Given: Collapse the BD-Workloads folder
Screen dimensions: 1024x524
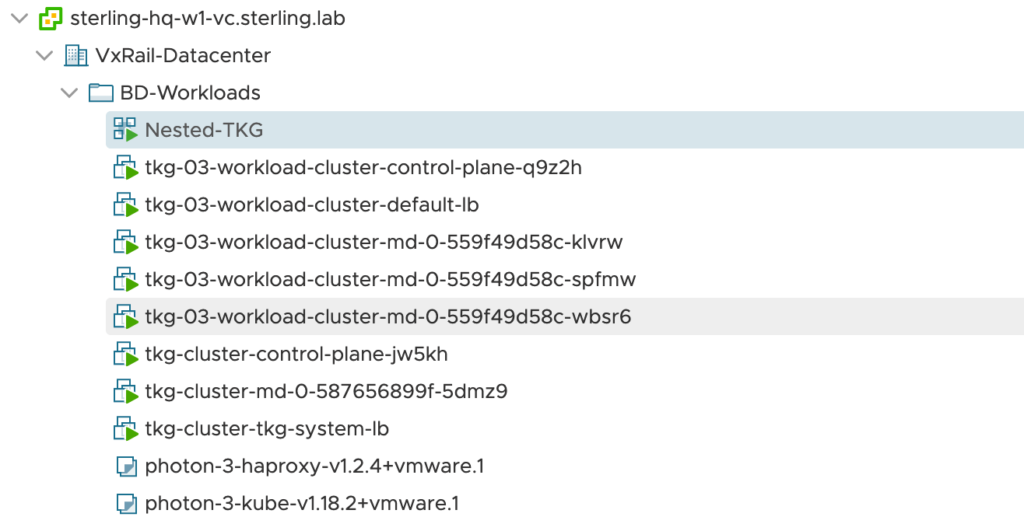Looking at the screenshot, I should click(69, 93).
